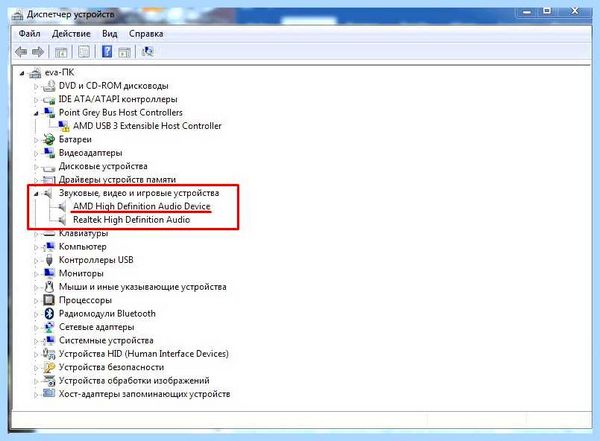This screenshot has width=600, height=441.
Task: Click the Процессоры chip icon
Action: pos(49,300)
